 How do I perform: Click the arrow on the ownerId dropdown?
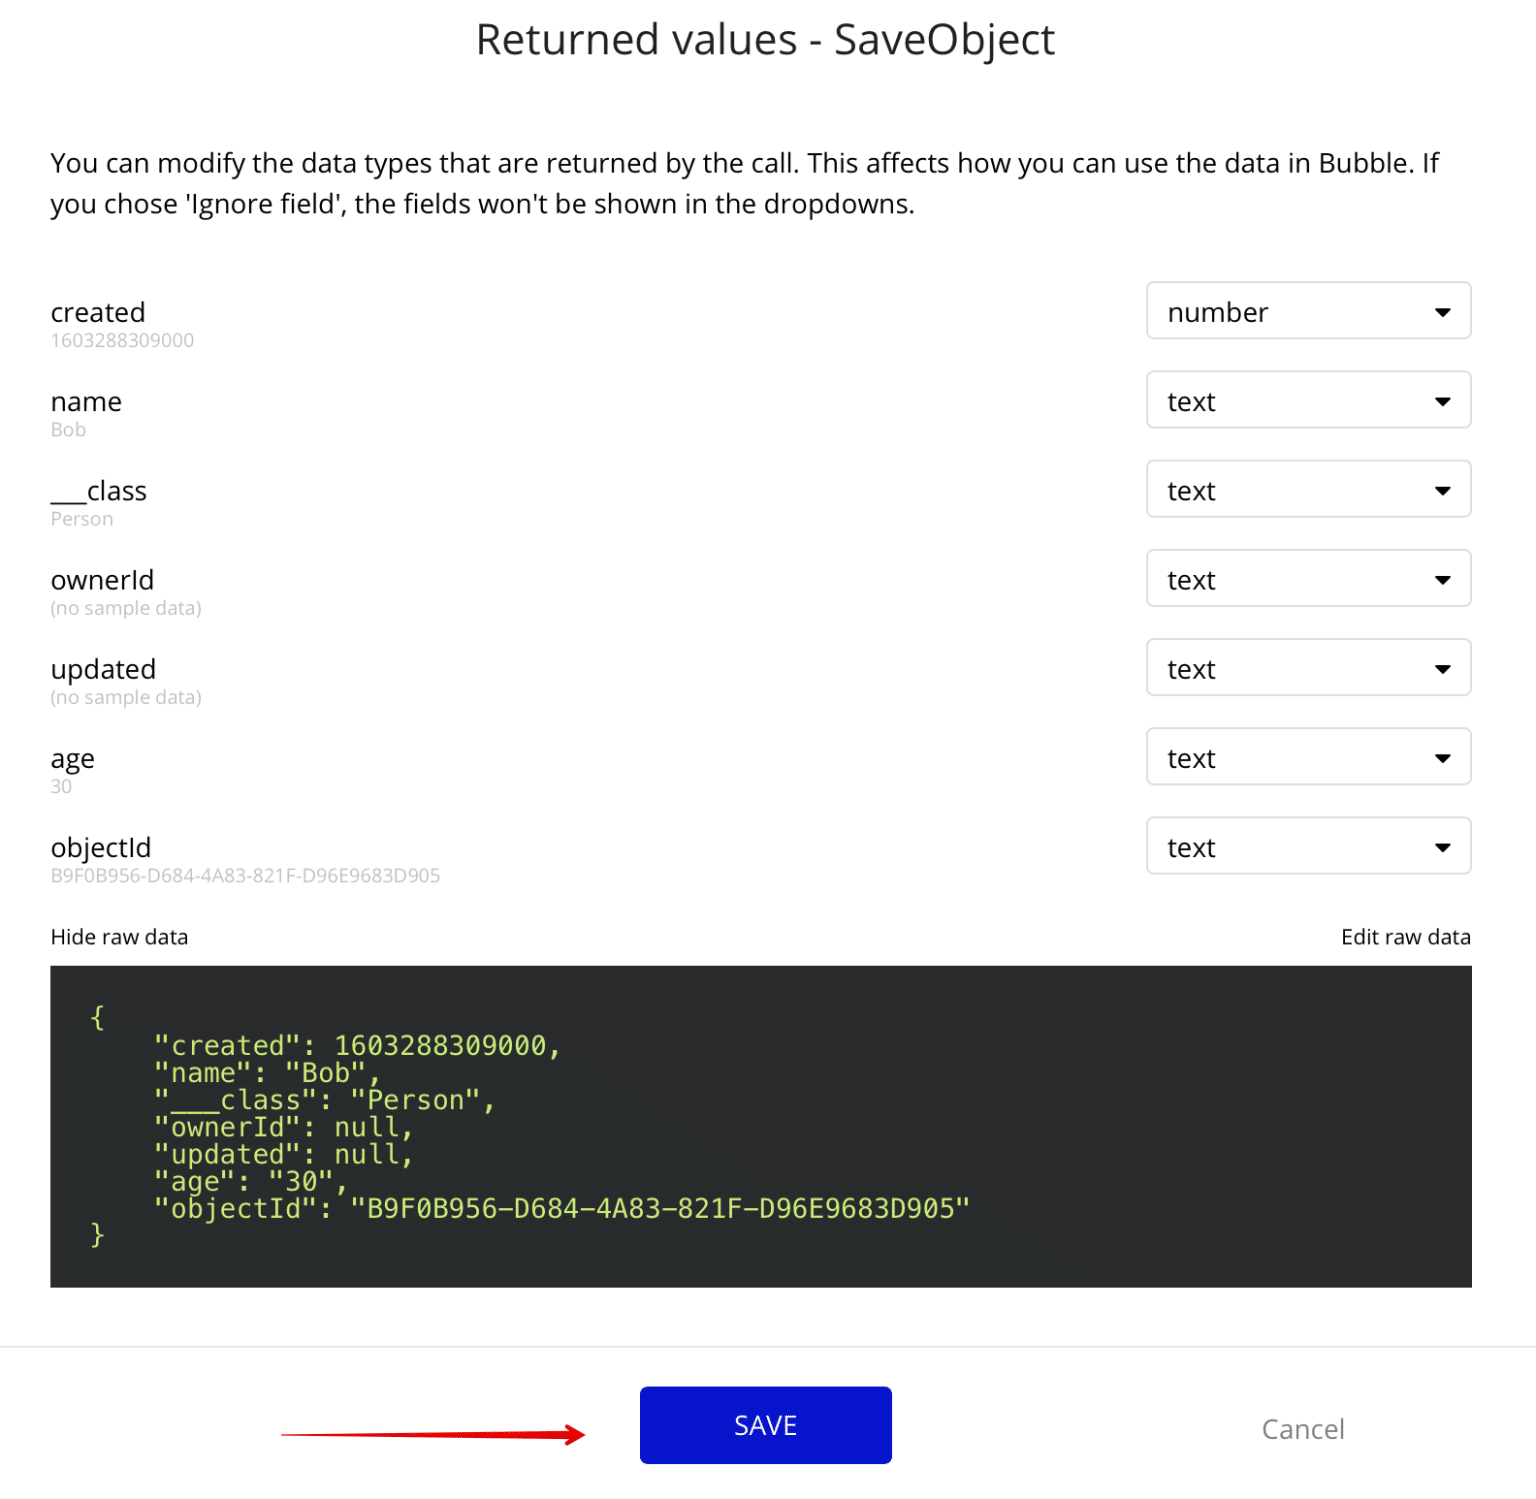(1443, 578)
